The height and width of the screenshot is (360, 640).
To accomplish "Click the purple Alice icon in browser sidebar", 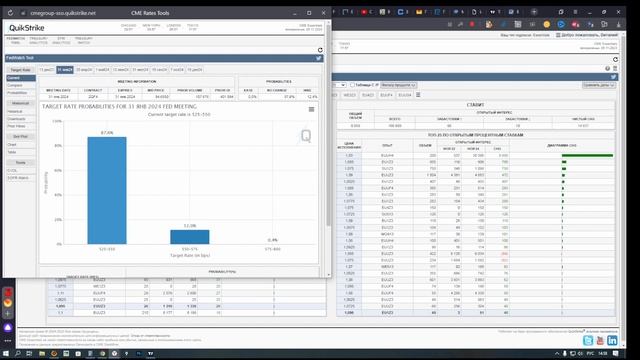I will (8, 327).
